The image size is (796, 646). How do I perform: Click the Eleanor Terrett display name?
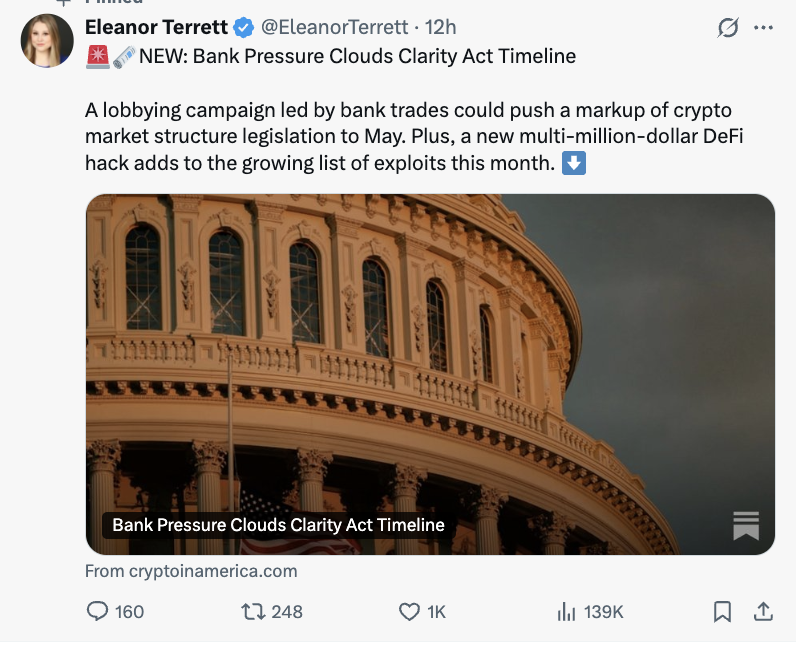click(156, 27)
